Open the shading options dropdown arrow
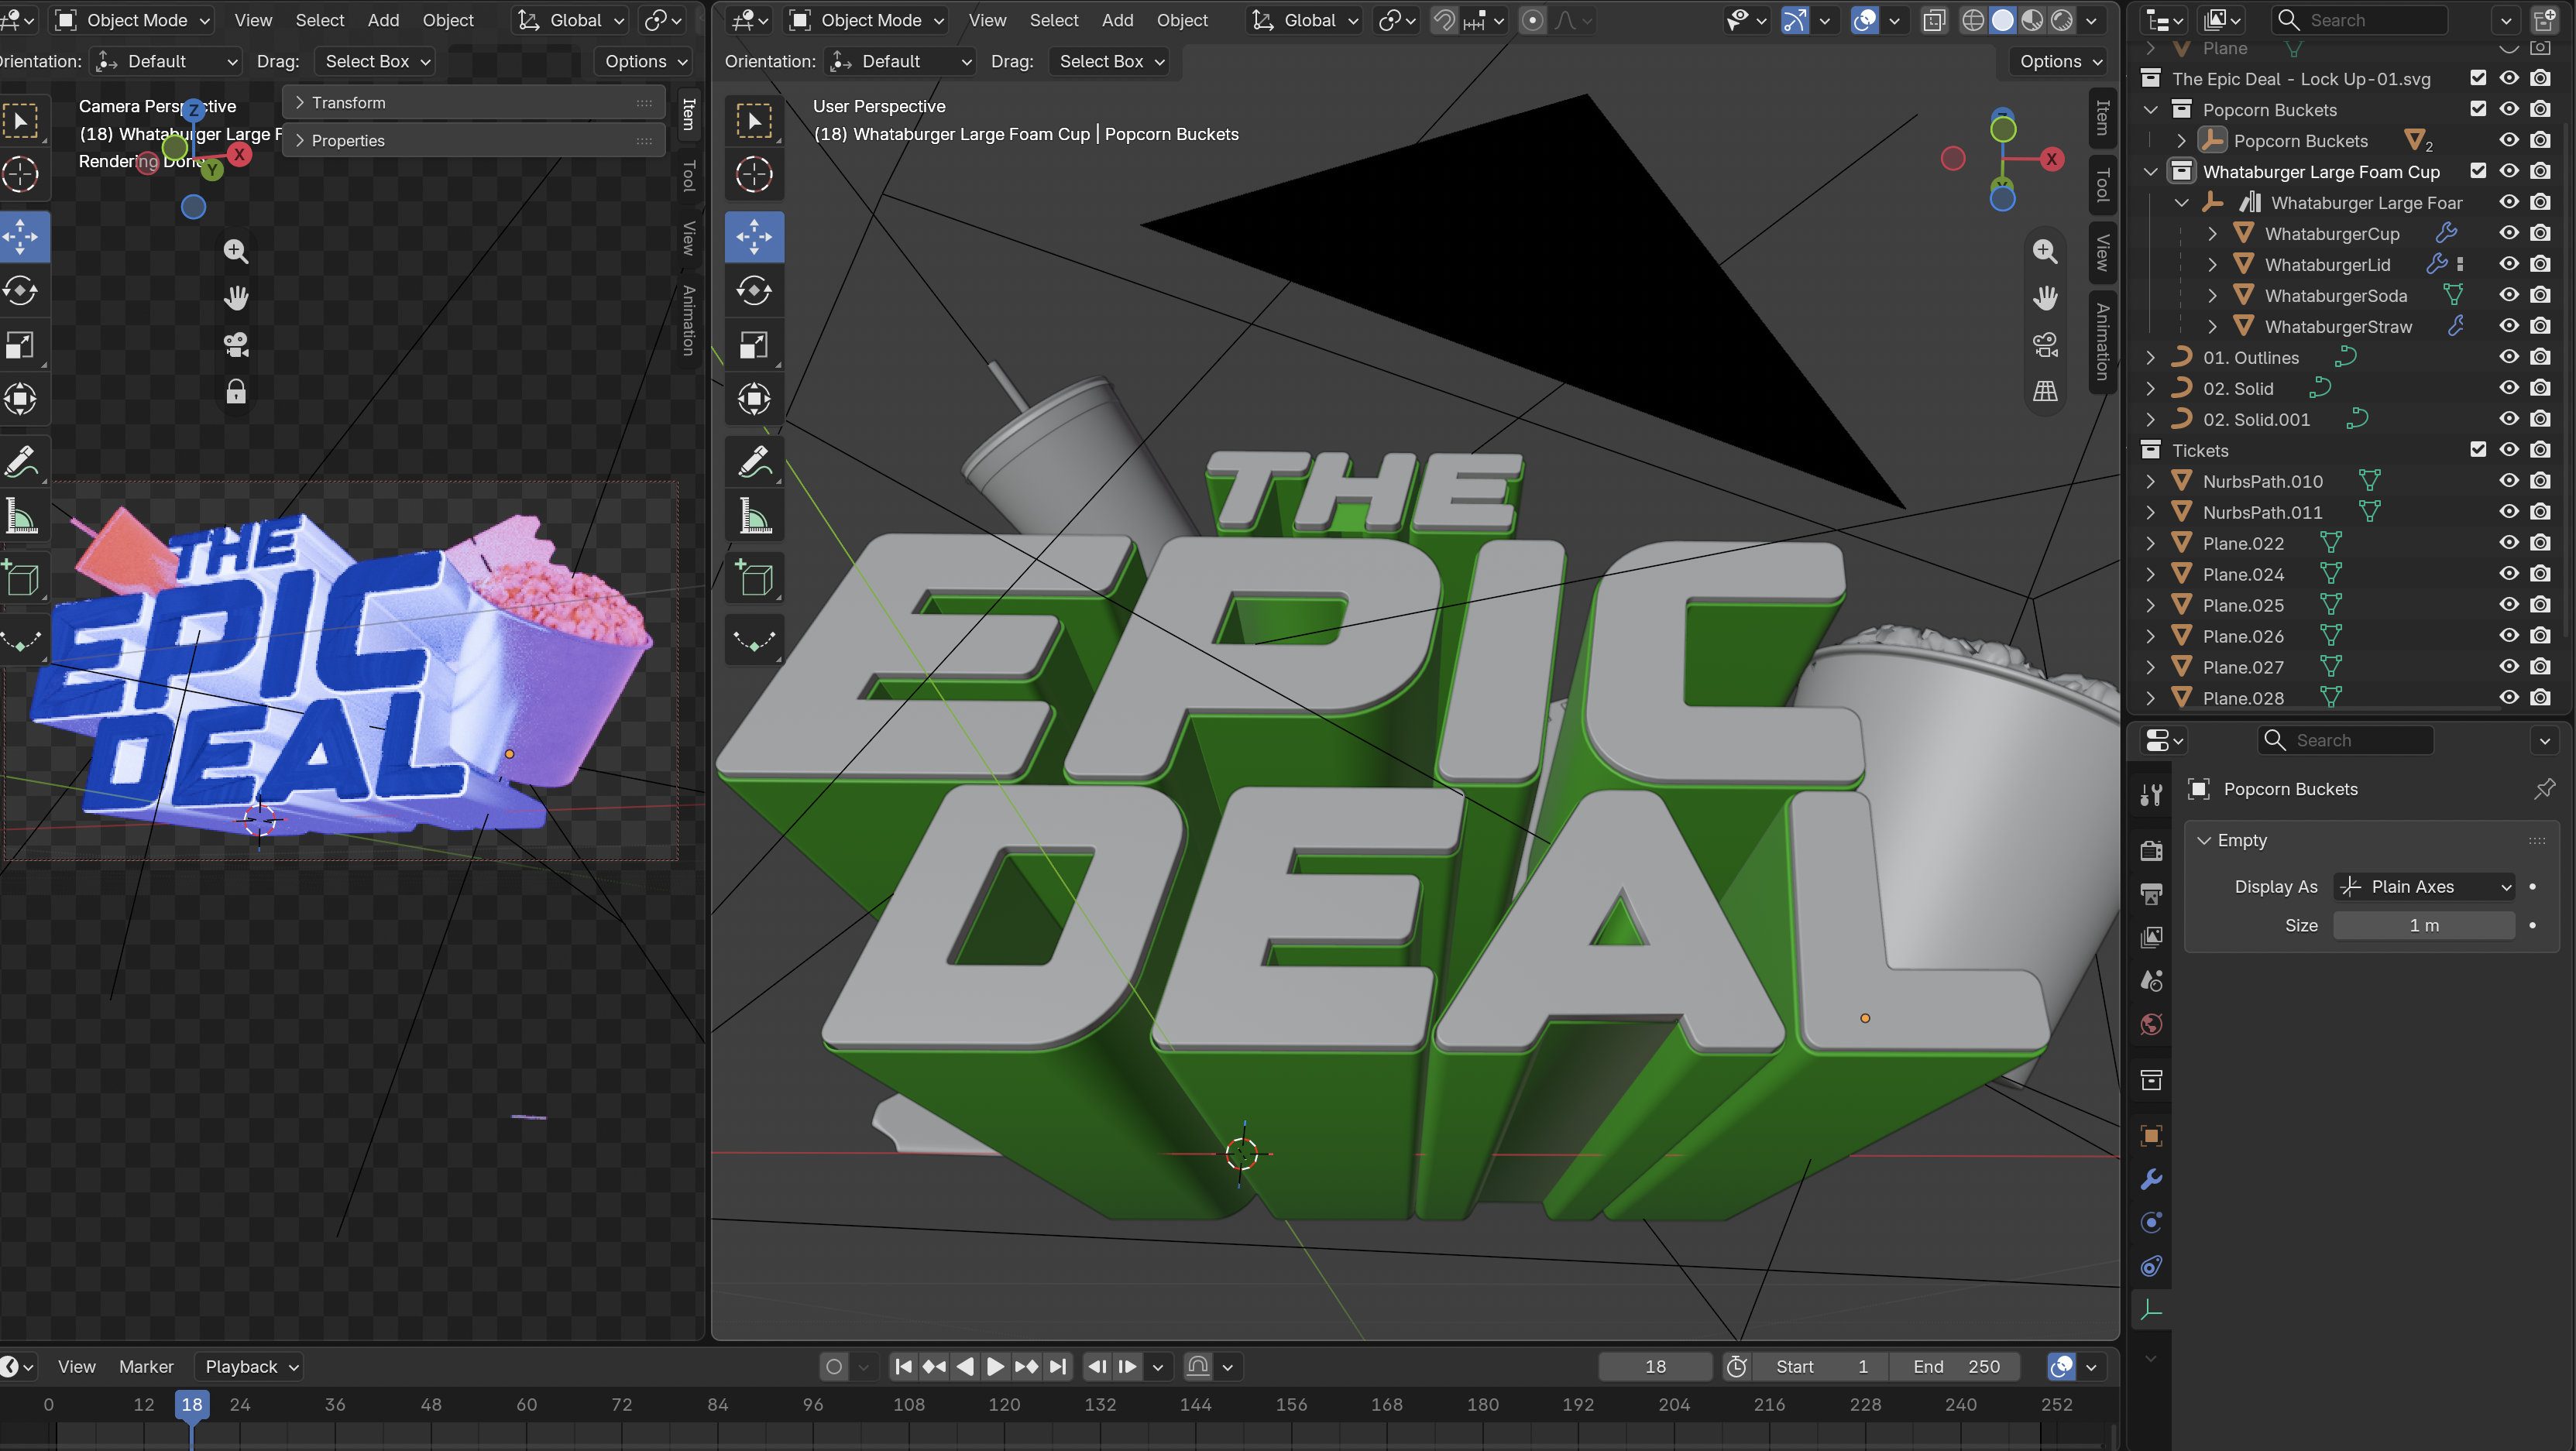This screenshot has width=2576, height=1451. click(x=2091, y=20)
